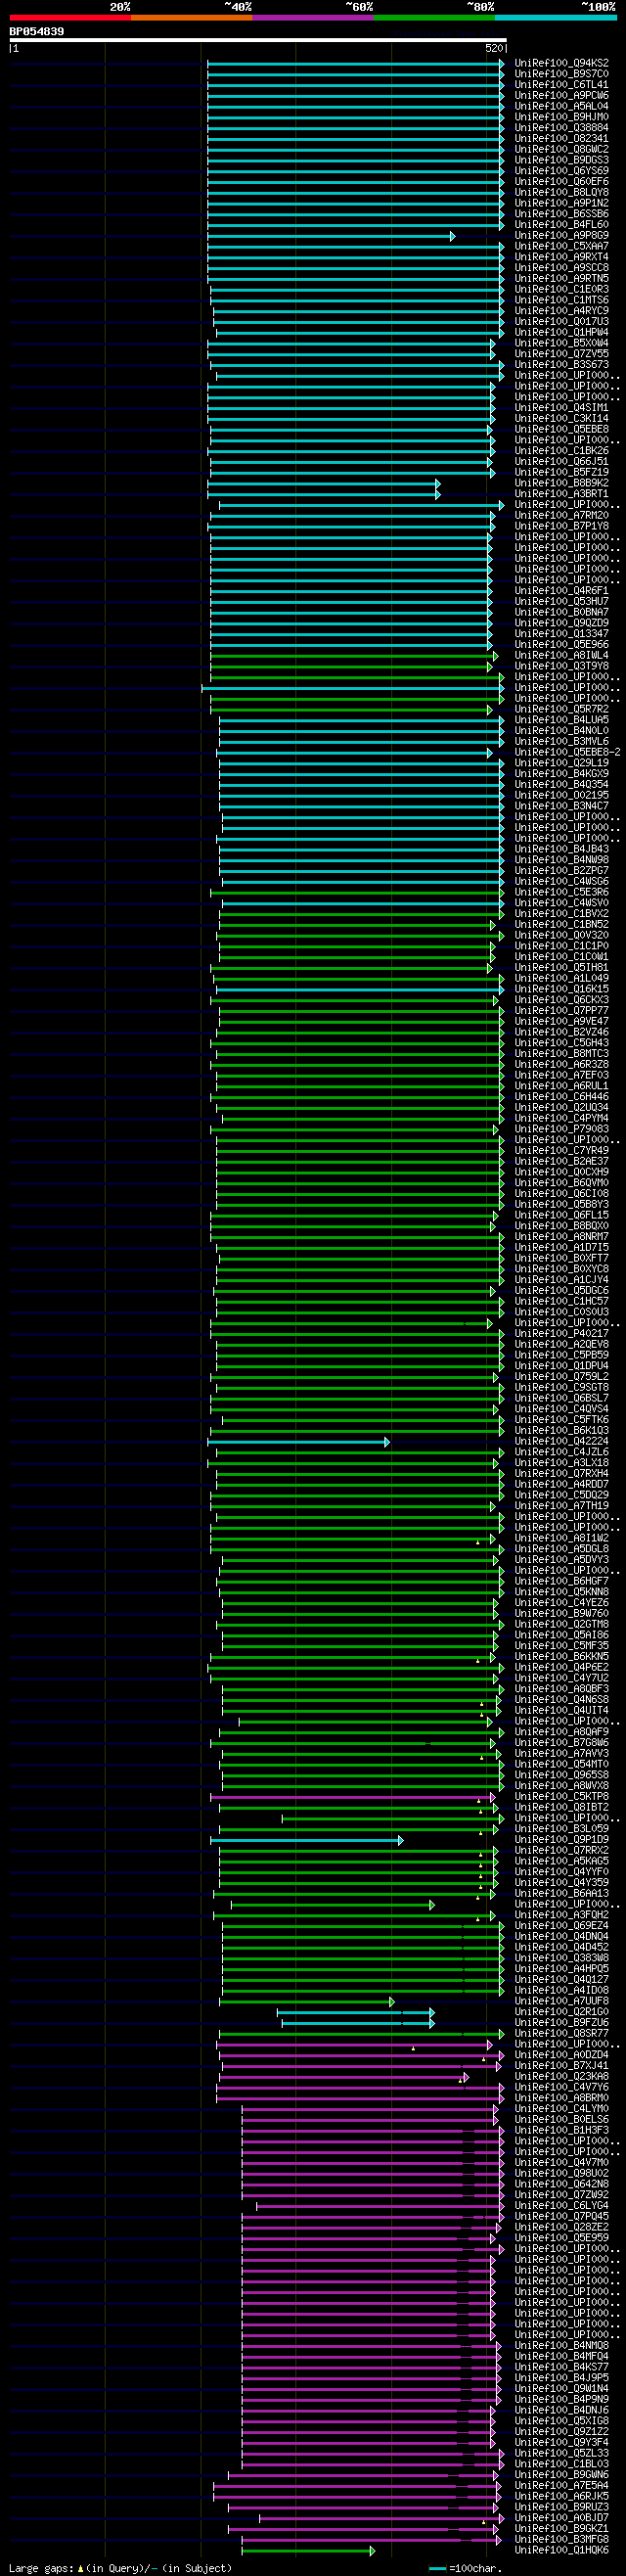
Task: Click hit label UniRef100_Q4P6E2
Action: [x=562, y=1667]
